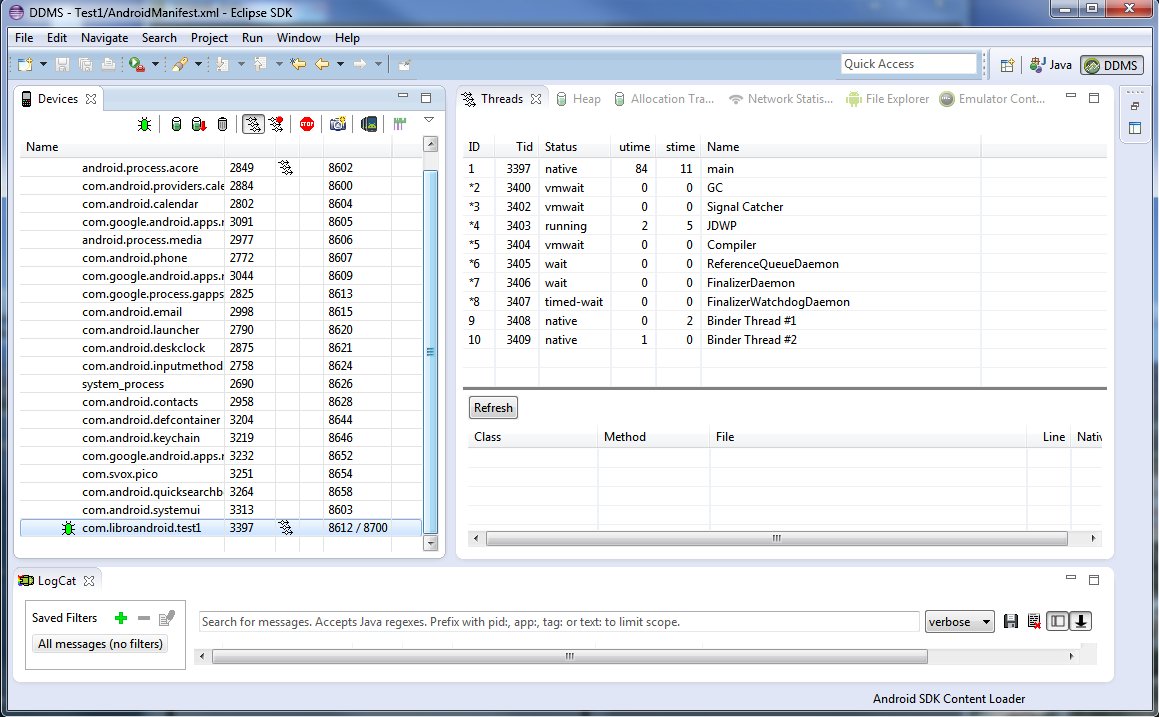1159x717 pixels.
Task: Open the verbose log level dropdown
Action: [x=959, y=622]
